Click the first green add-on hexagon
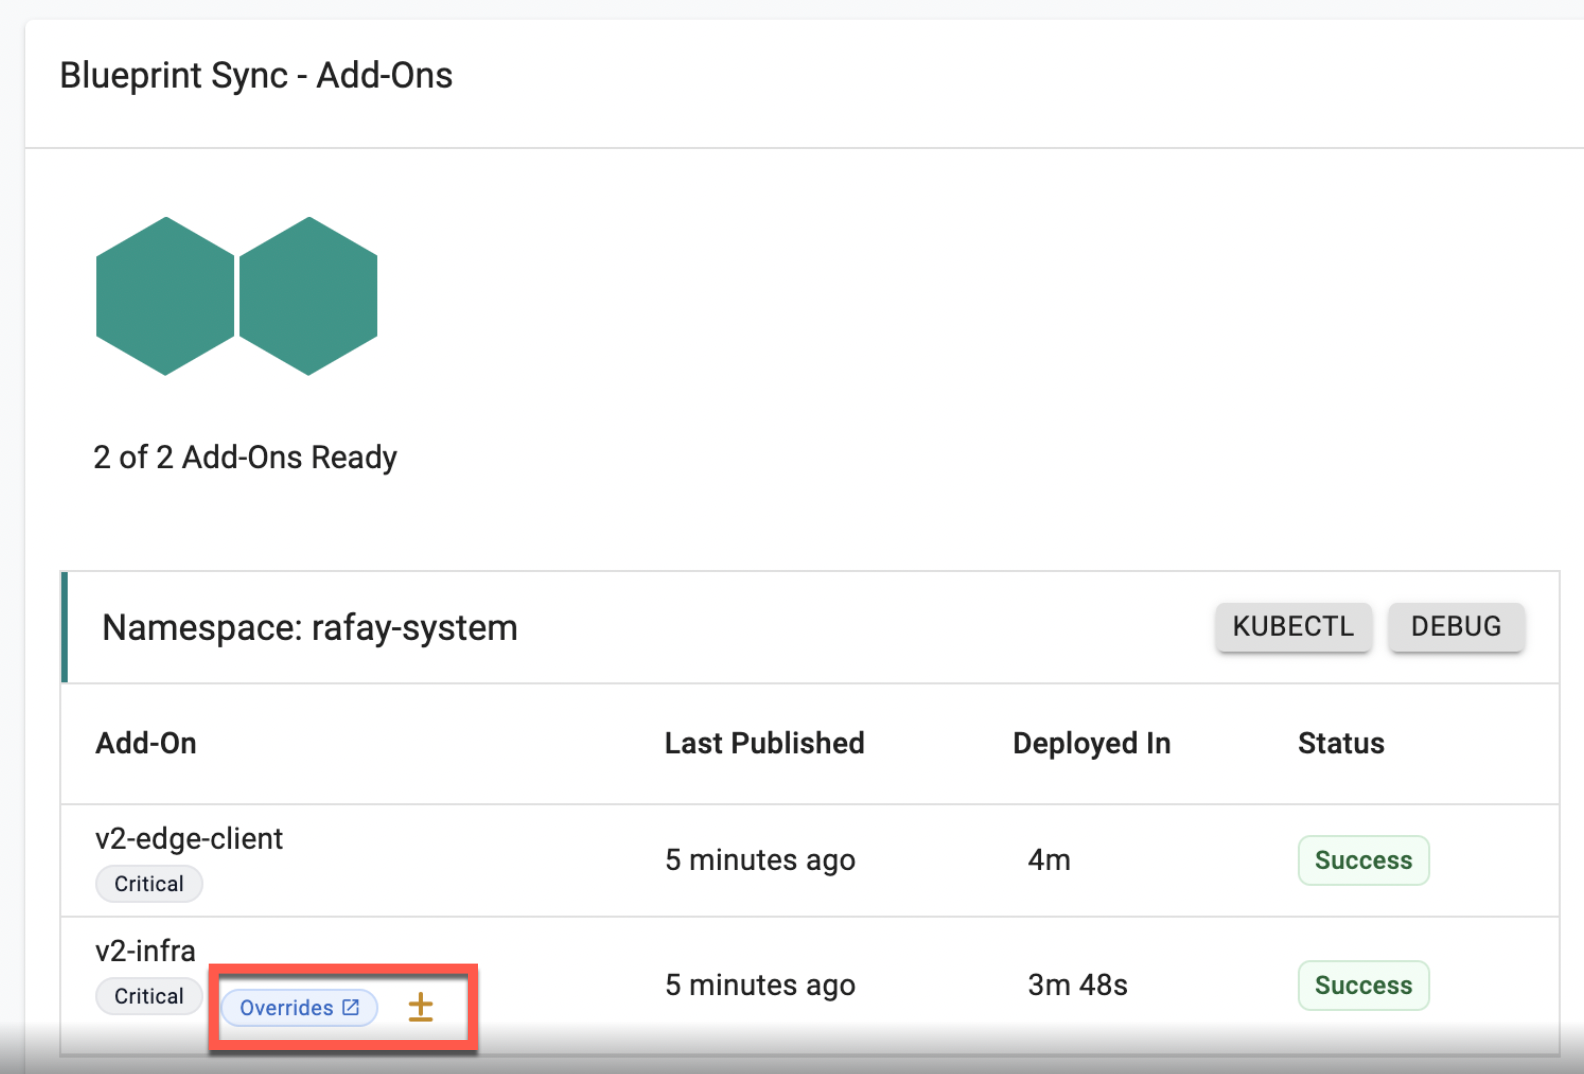This screenshot has height=1074, width=1584. (165, 296)
